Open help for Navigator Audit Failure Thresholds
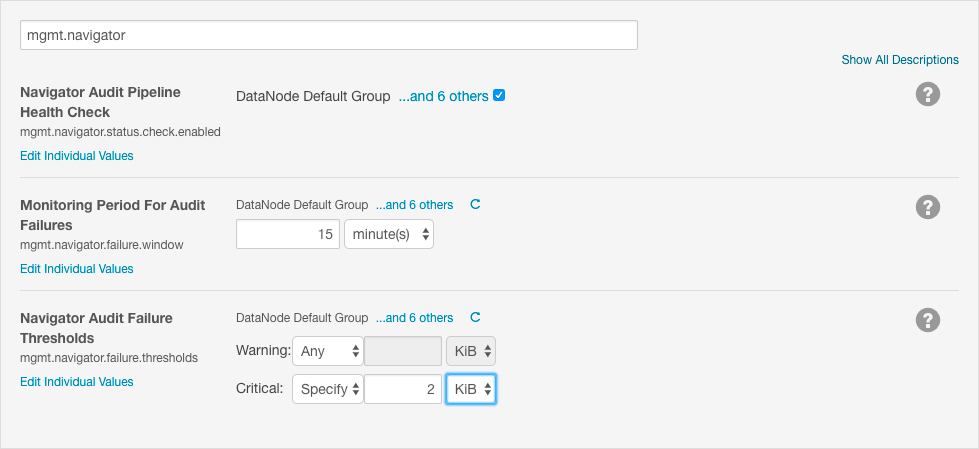Image resolution: width=979 pixels, height=449 pixels. pyautogui.click(x=928, y=320)
